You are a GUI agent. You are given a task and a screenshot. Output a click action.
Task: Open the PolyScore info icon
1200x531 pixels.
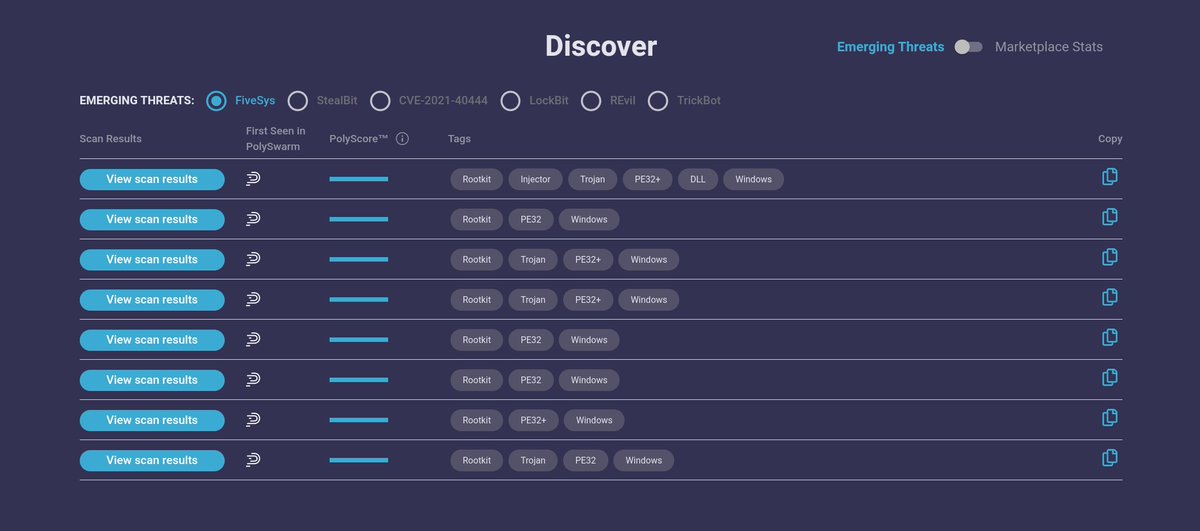click(x=402, y=139)
